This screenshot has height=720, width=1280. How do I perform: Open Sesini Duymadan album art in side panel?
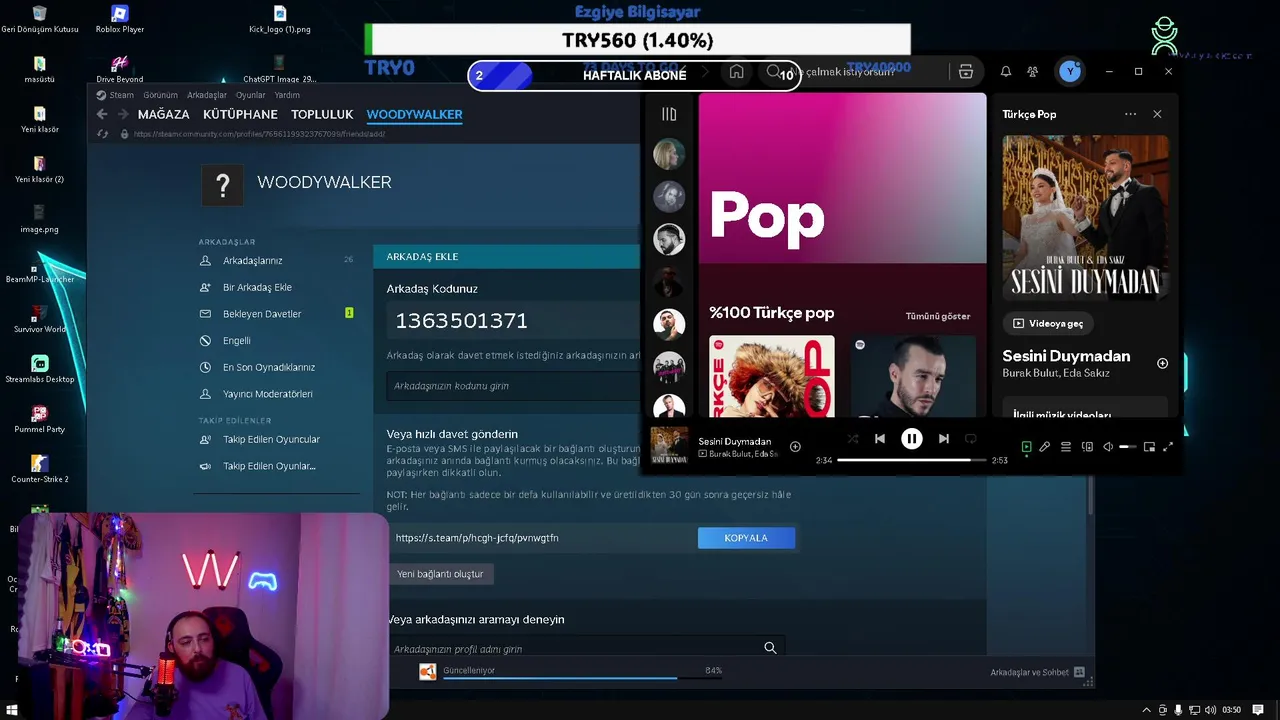(x=1085, y=218)
